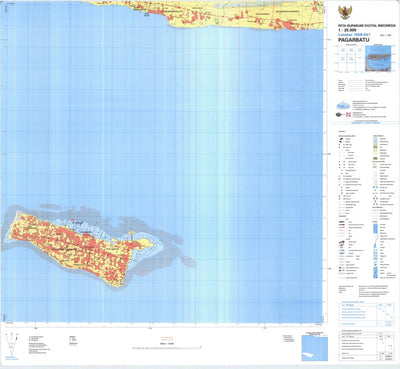Click the blue-bordered table in bottom right

pos(366,314)
